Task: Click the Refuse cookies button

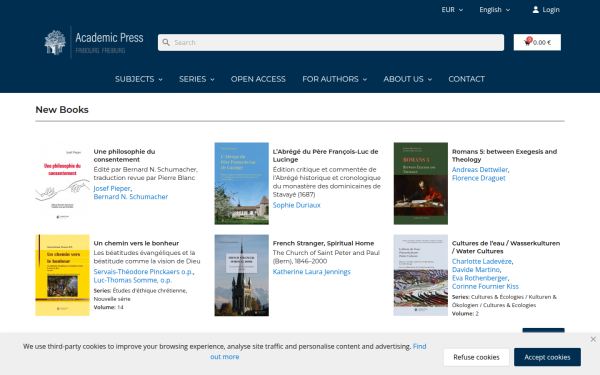Action: coord(476,357)
